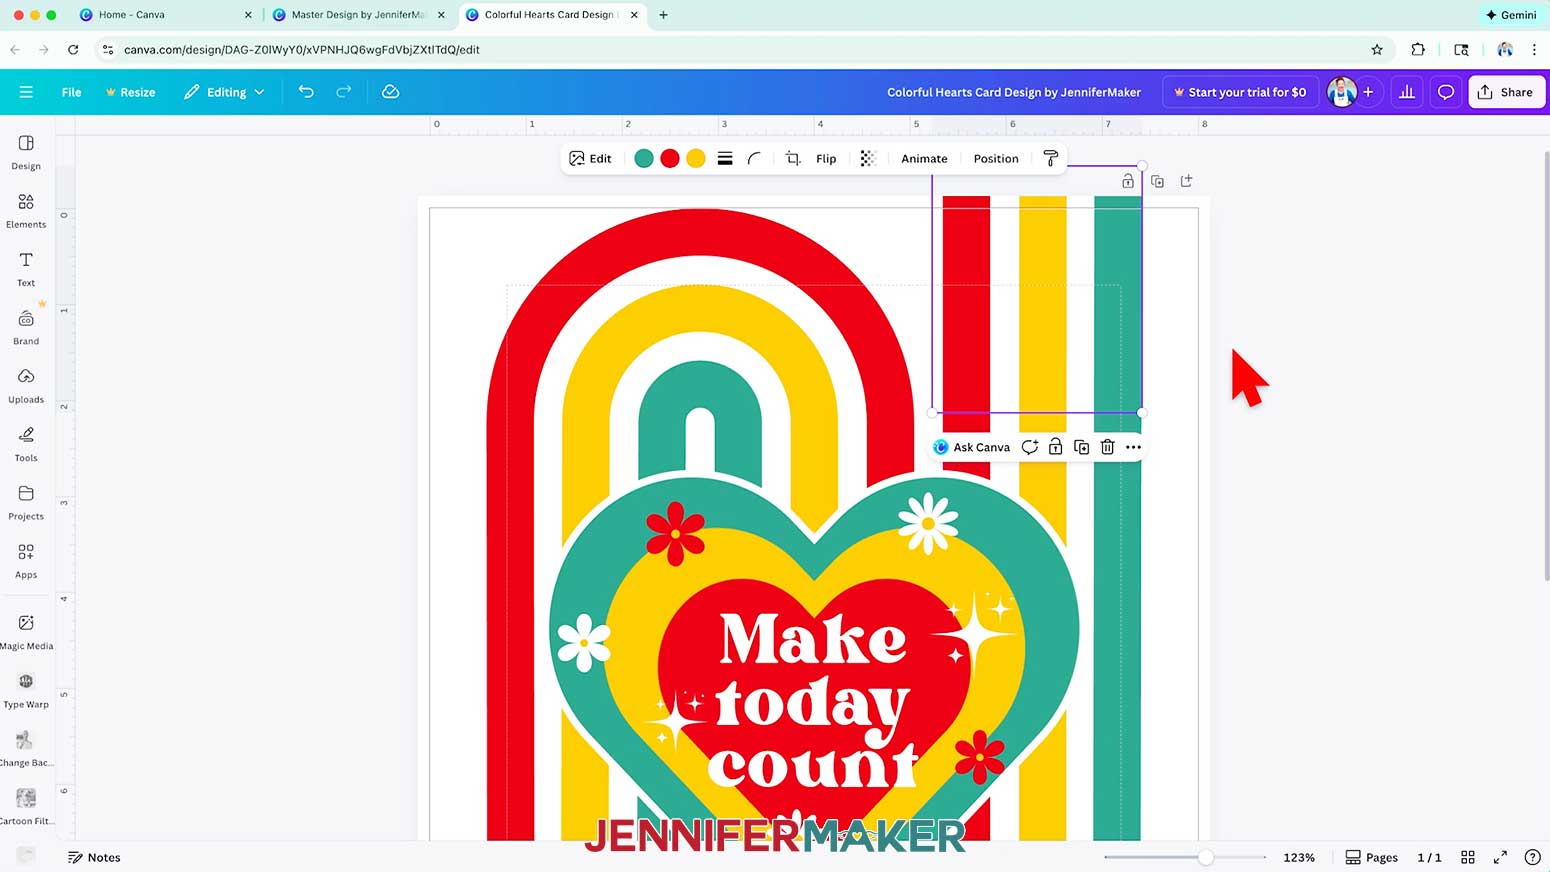Duplicate the selected element in floating toolbar
The image size is (1550, 872).
point(1081,447)
